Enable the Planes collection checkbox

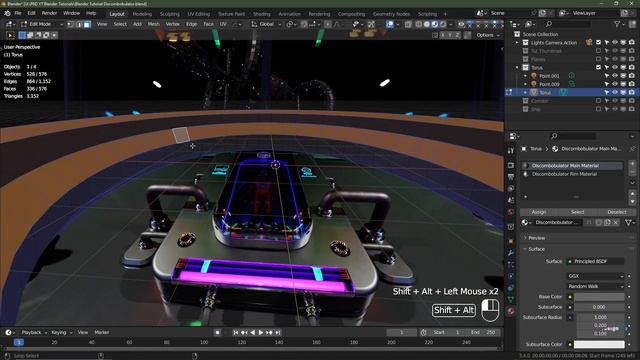coord(598,59)
